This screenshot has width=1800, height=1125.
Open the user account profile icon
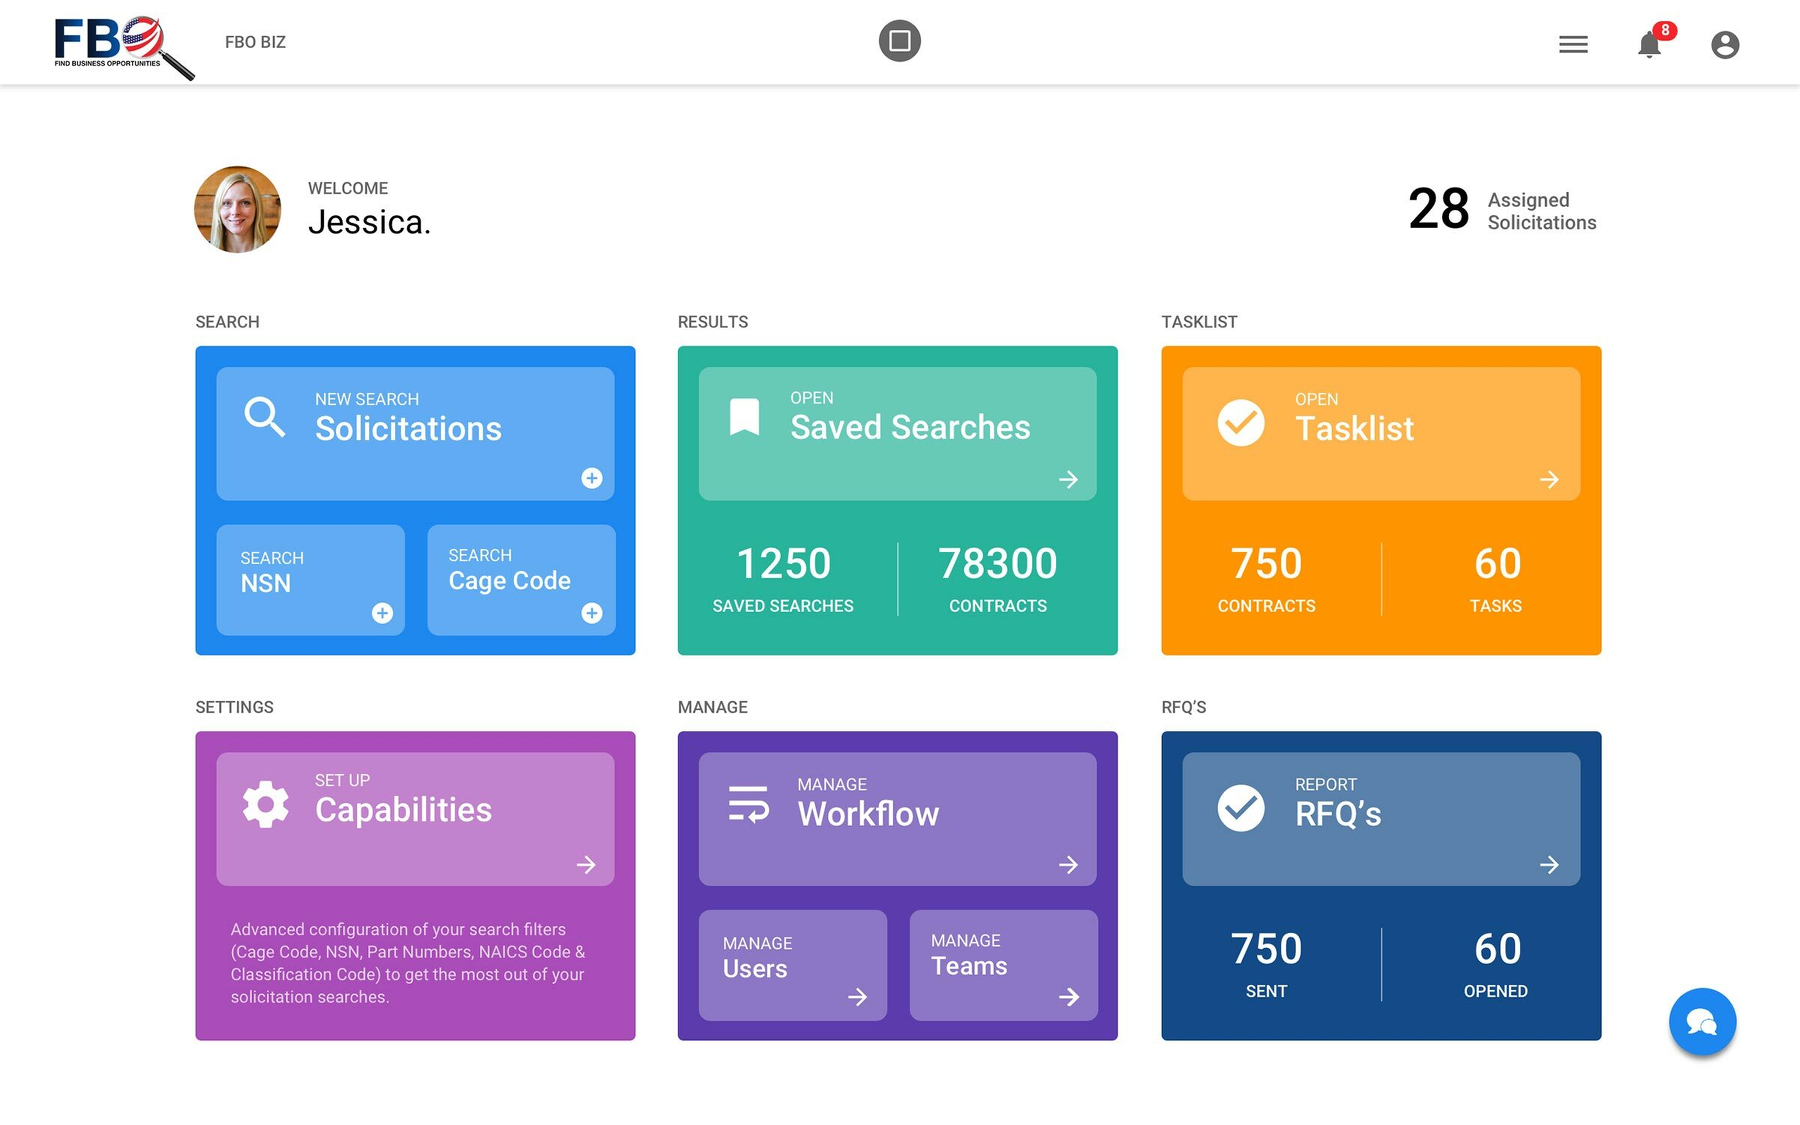coord(1725,44)
